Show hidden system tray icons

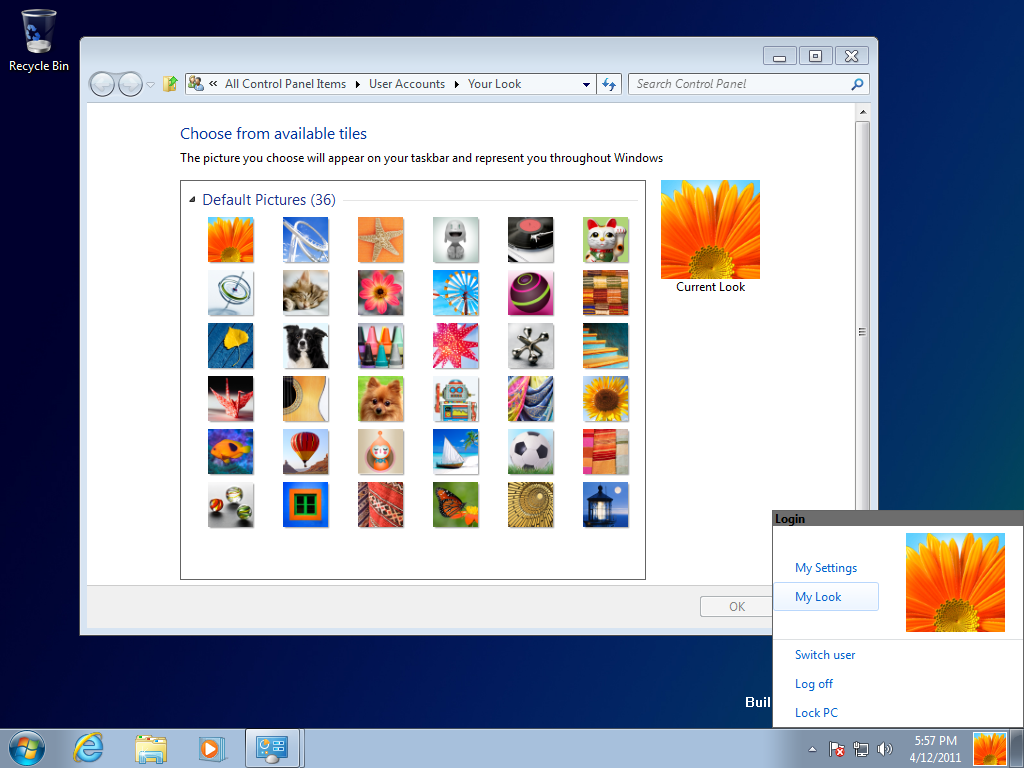[812, 749]
